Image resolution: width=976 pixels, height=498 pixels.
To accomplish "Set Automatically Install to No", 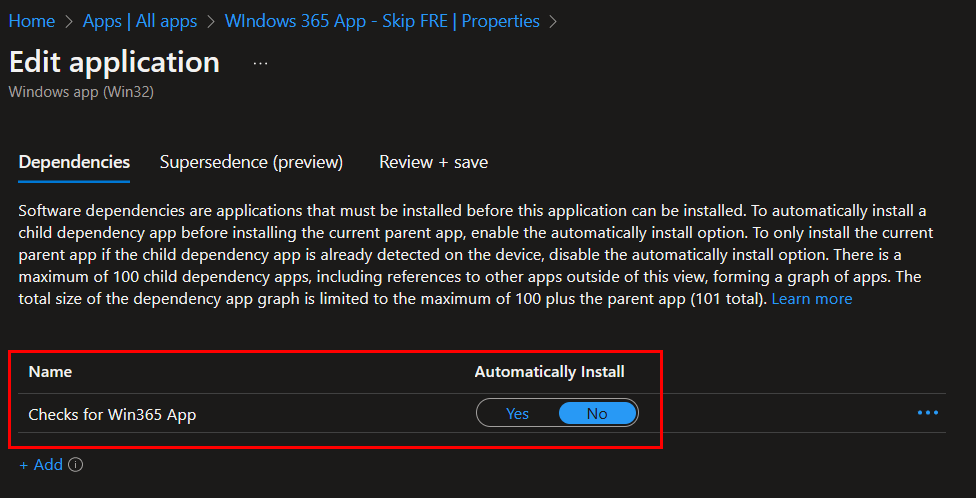I will (597, 413).
